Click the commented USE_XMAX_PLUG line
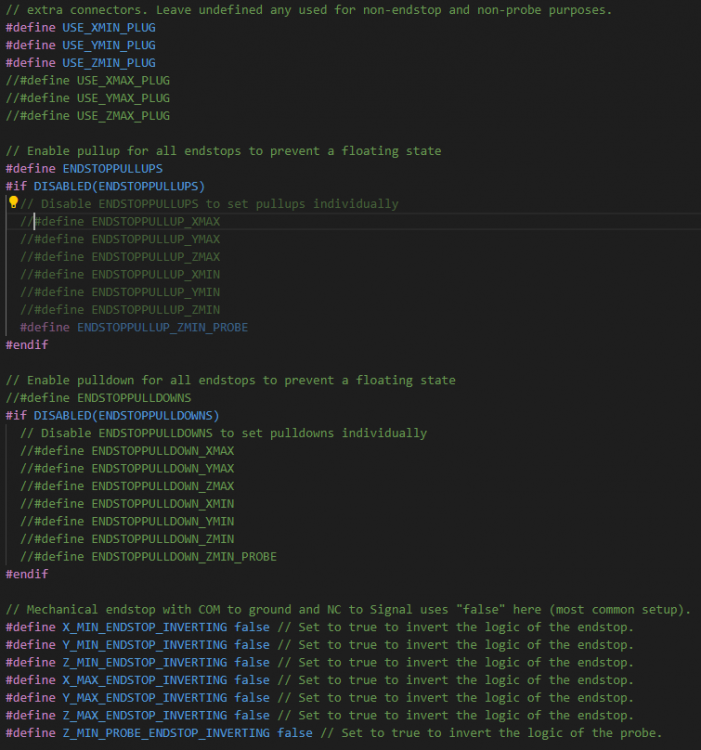The width and height of the screenshot is (701, 750). [x=87, y=80]
